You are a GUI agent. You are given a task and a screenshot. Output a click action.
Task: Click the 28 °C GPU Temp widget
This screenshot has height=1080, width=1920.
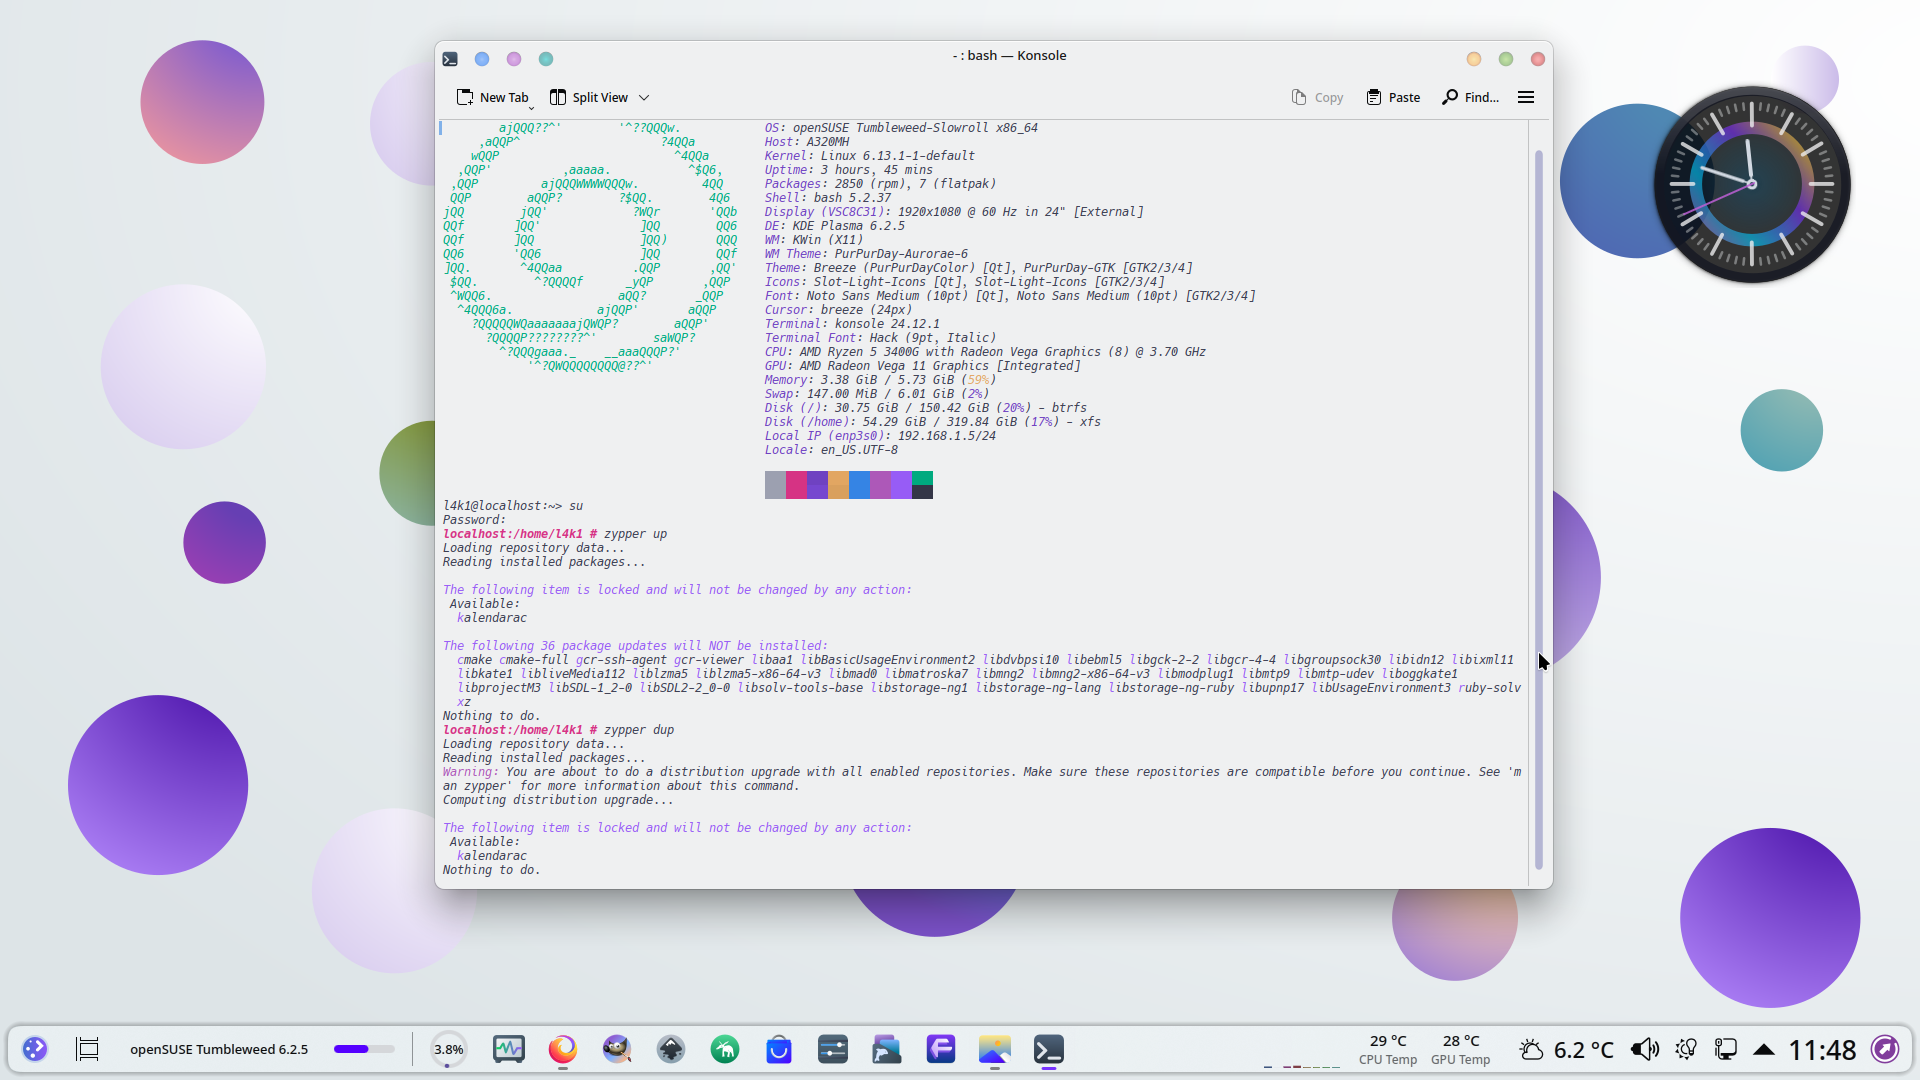tap(1460, 1049)
